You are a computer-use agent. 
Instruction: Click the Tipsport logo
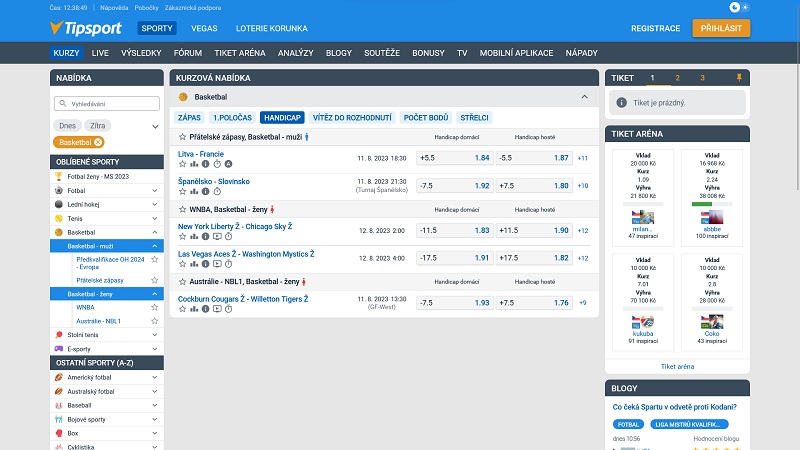pos(86,28)
